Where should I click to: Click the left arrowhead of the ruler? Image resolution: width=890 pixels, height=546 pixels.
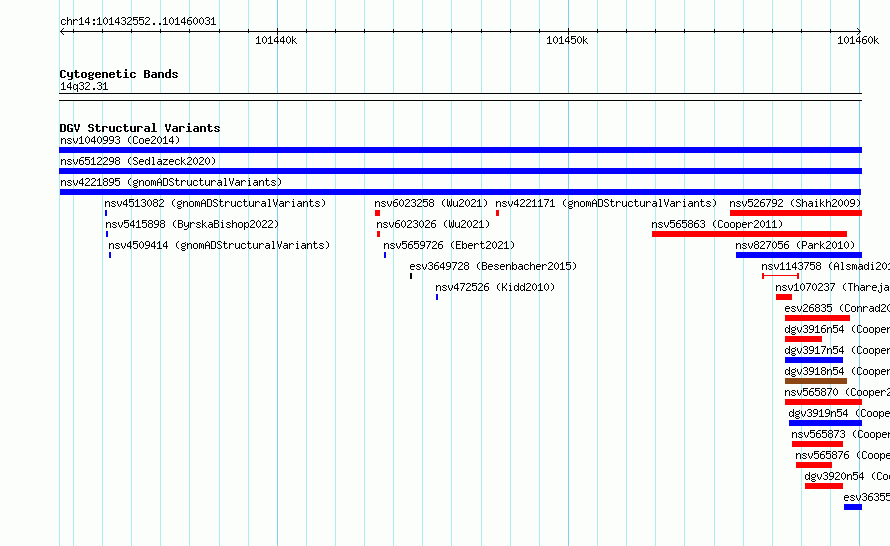coord(62,31)
